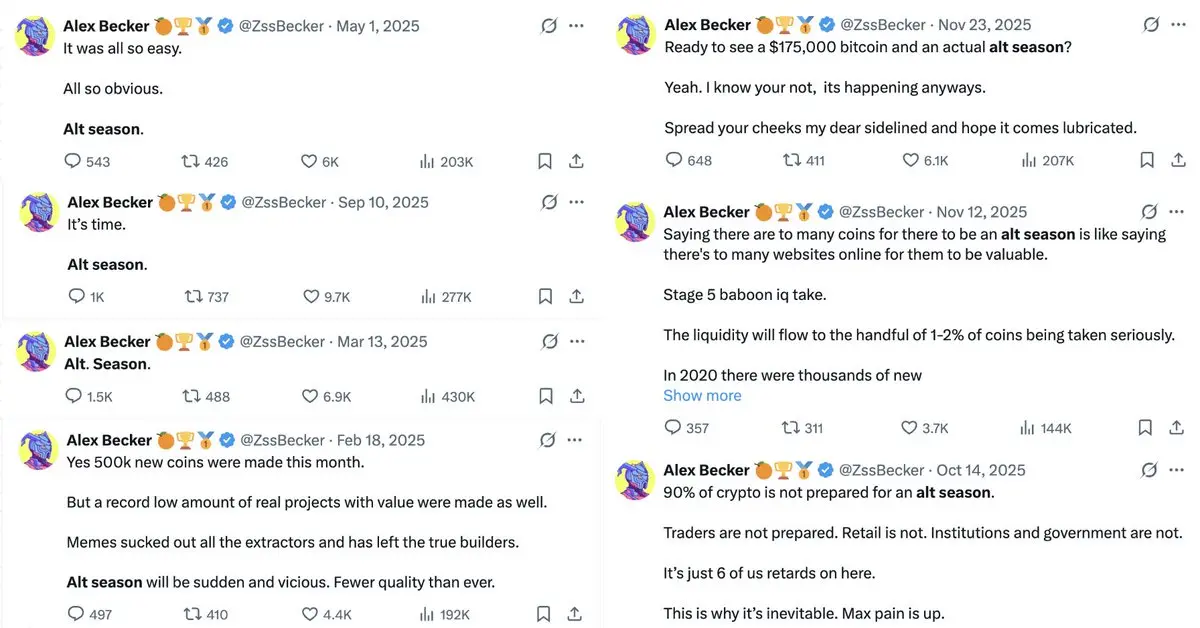Open three-dot menu on Sep 10 tweet
Viewport: 1200px width, 628px height.
[x=576, y=202]
